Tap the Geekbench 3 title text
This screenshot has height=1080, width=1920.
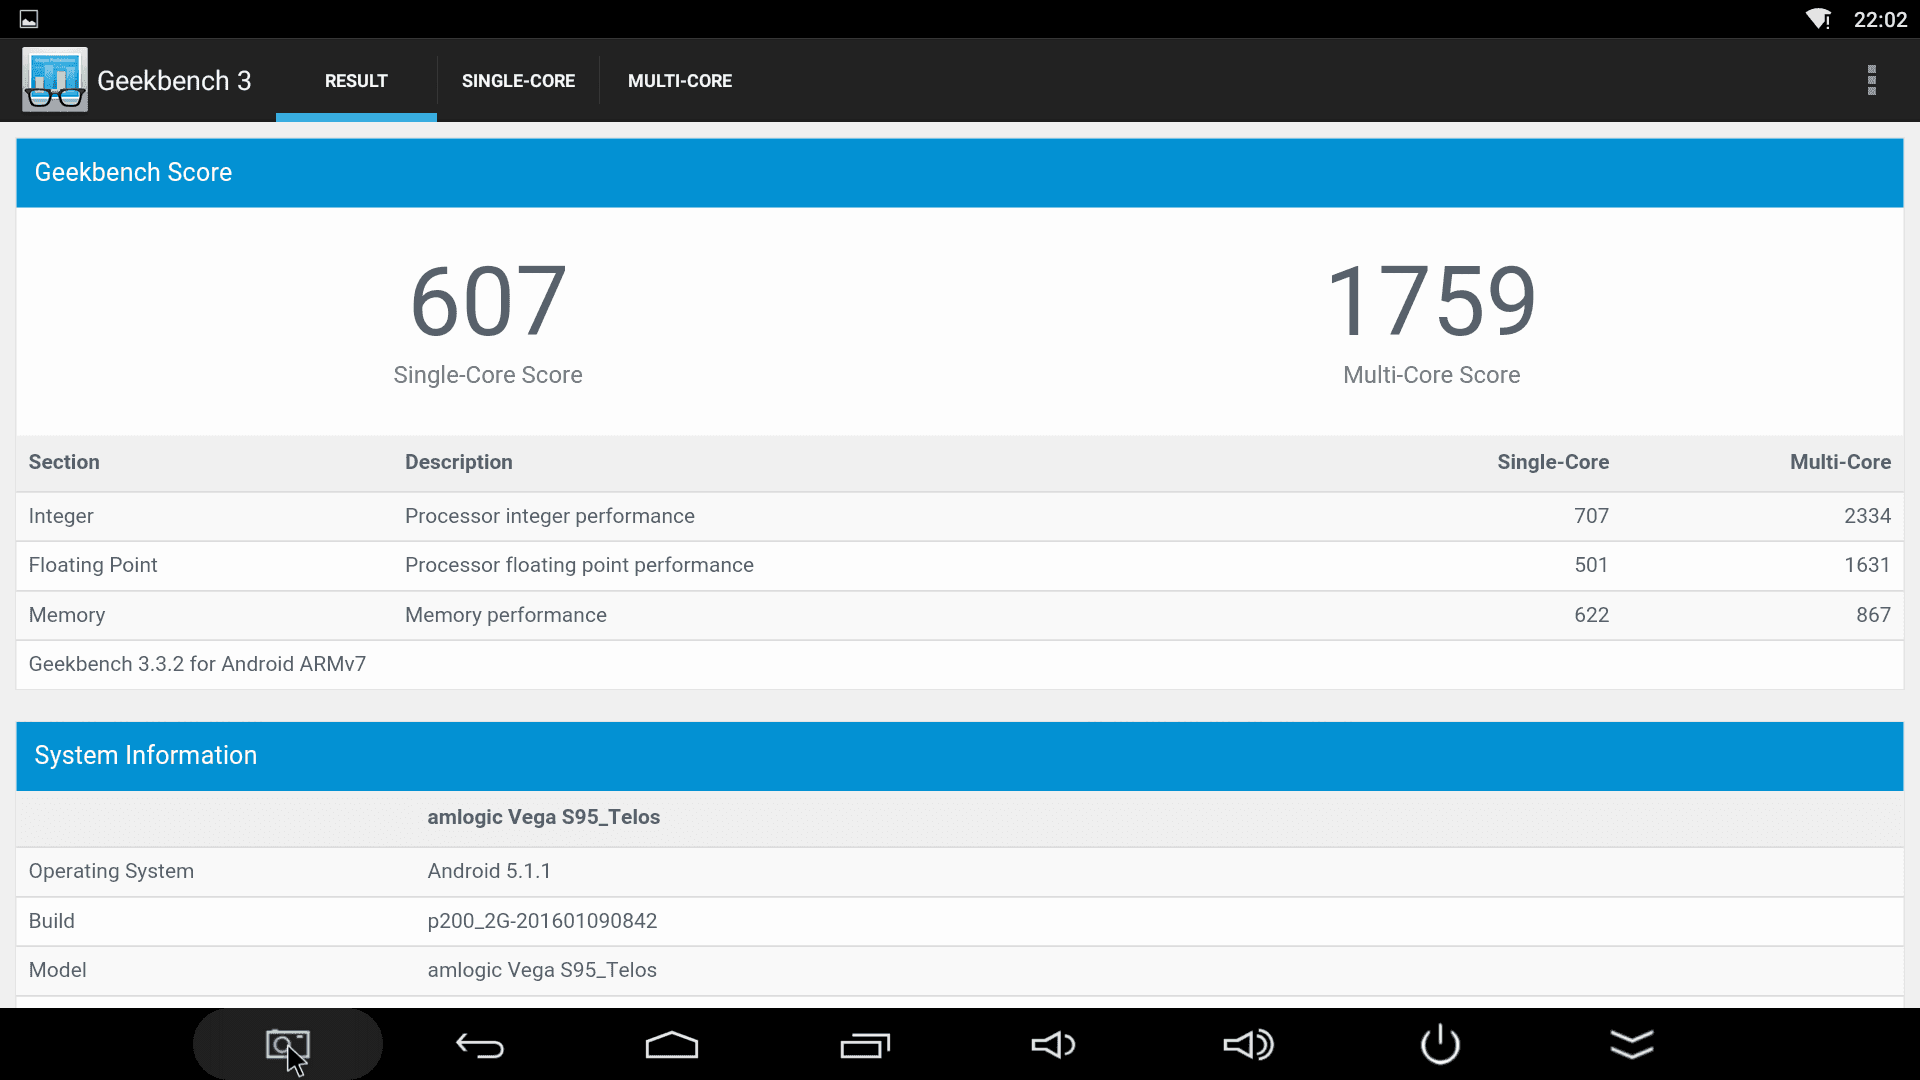(x=174, y=81)
